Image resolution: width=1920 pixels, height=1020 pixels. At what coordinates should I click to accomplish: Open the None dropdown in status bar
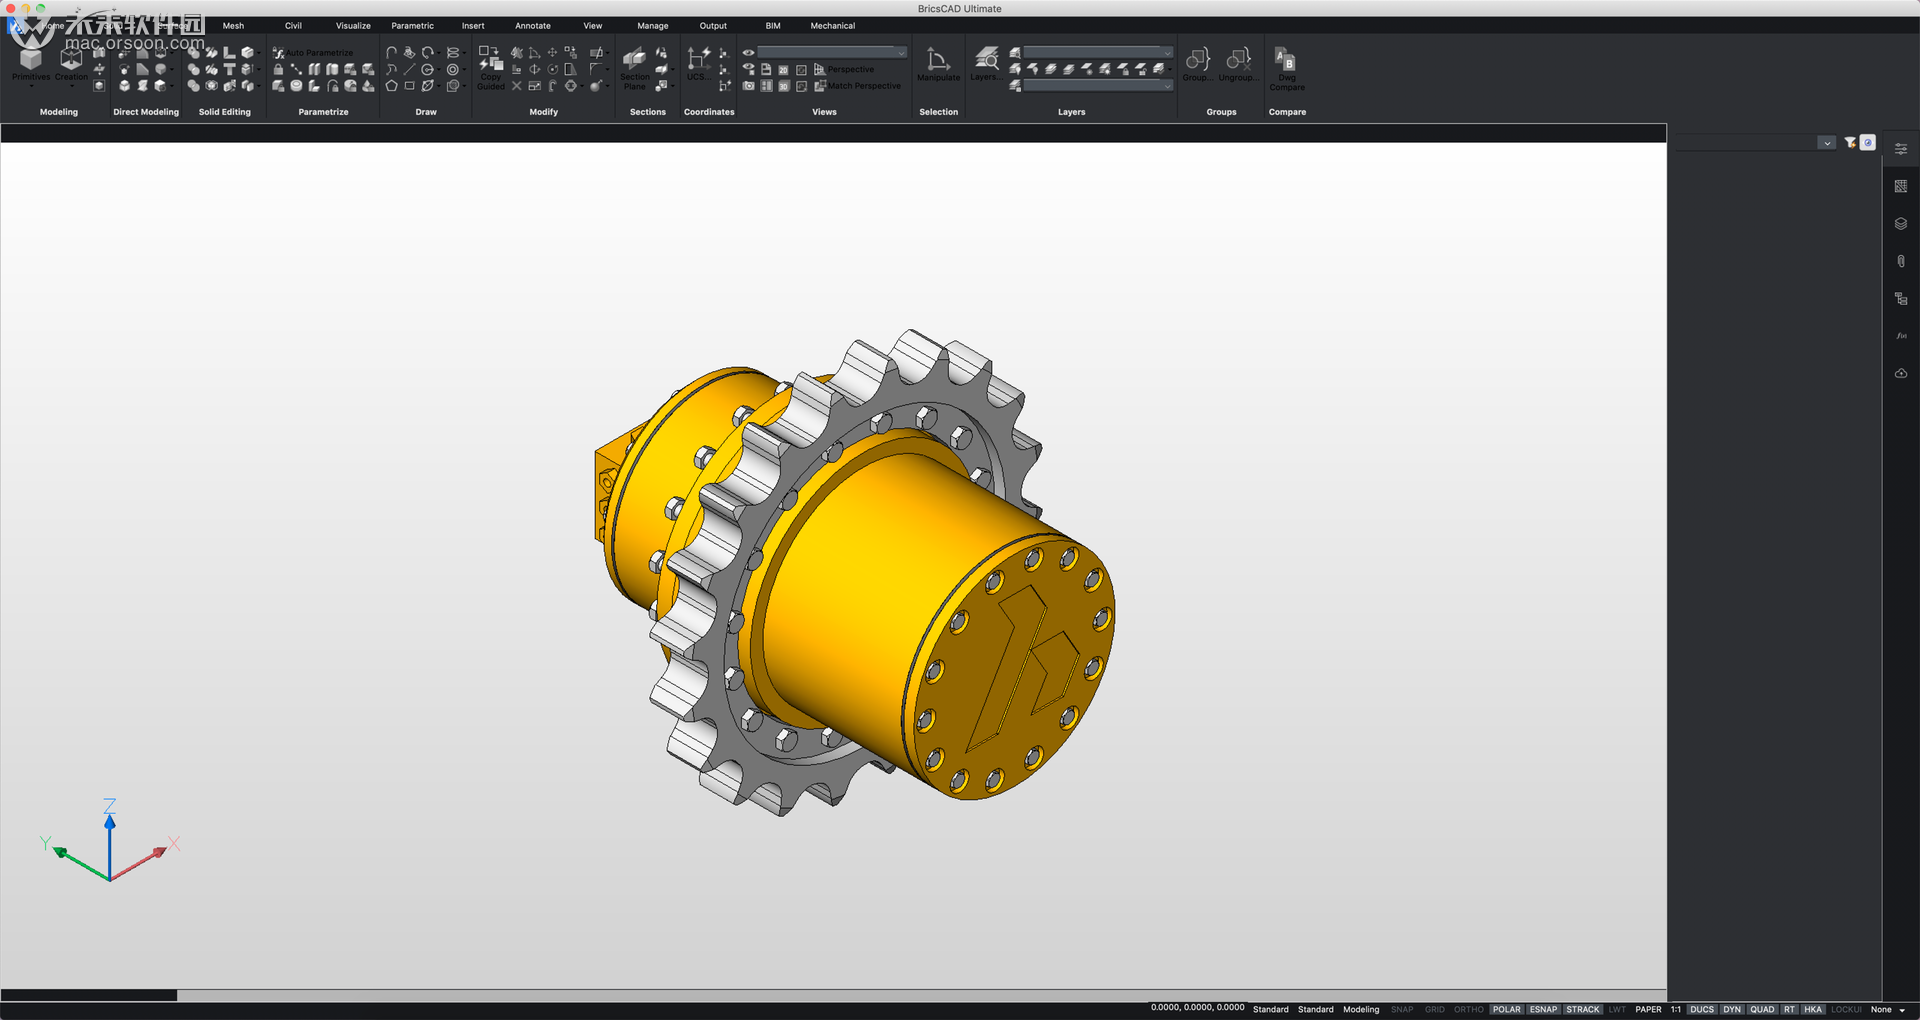1888,1010
